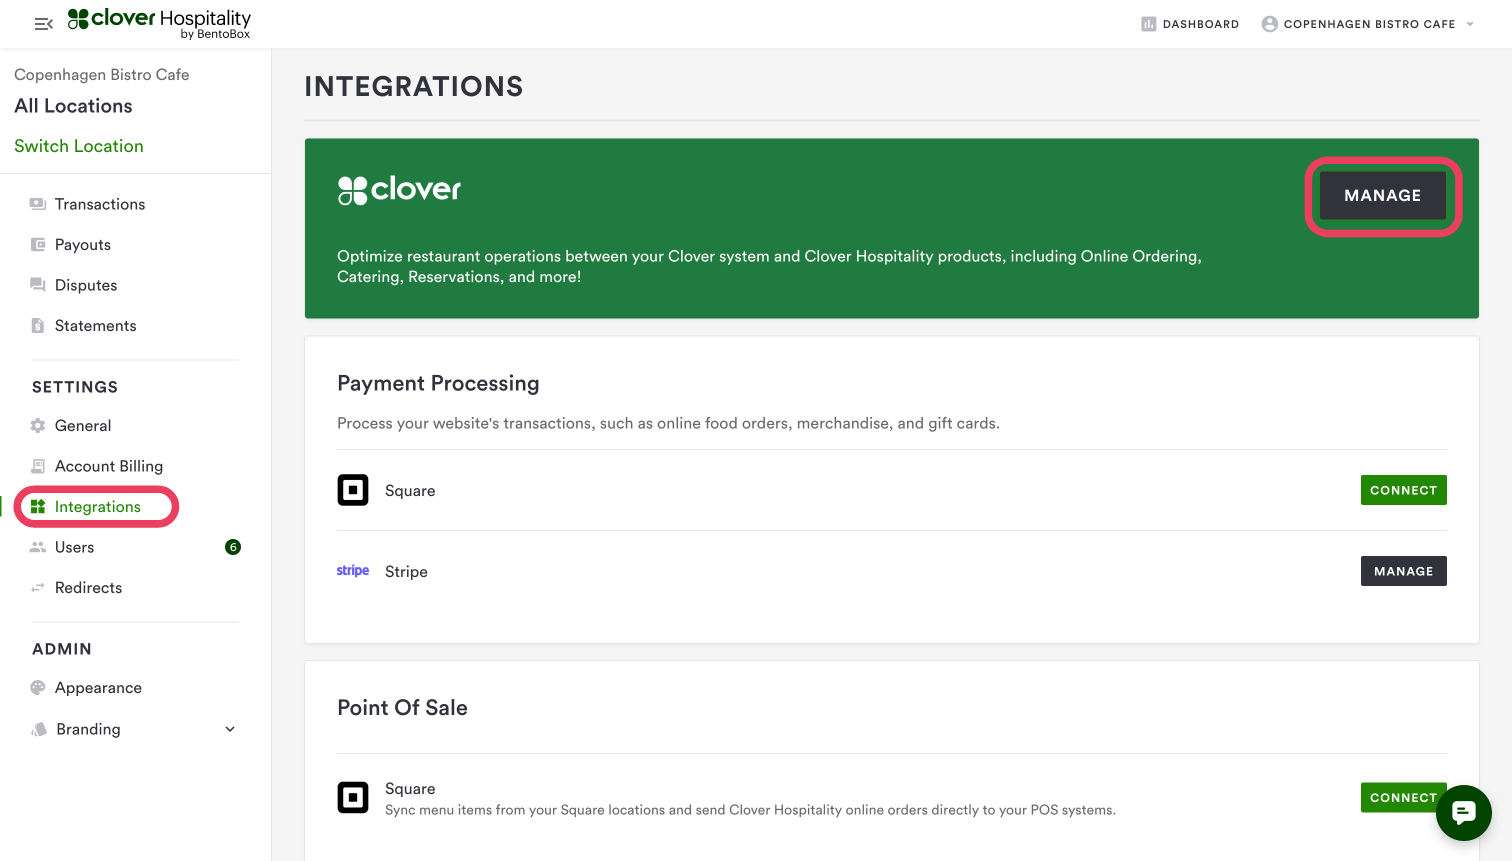Collapse the sidebar with the hamburger icon
Viewport: 1512px width, 861px height.
point(43,24)
